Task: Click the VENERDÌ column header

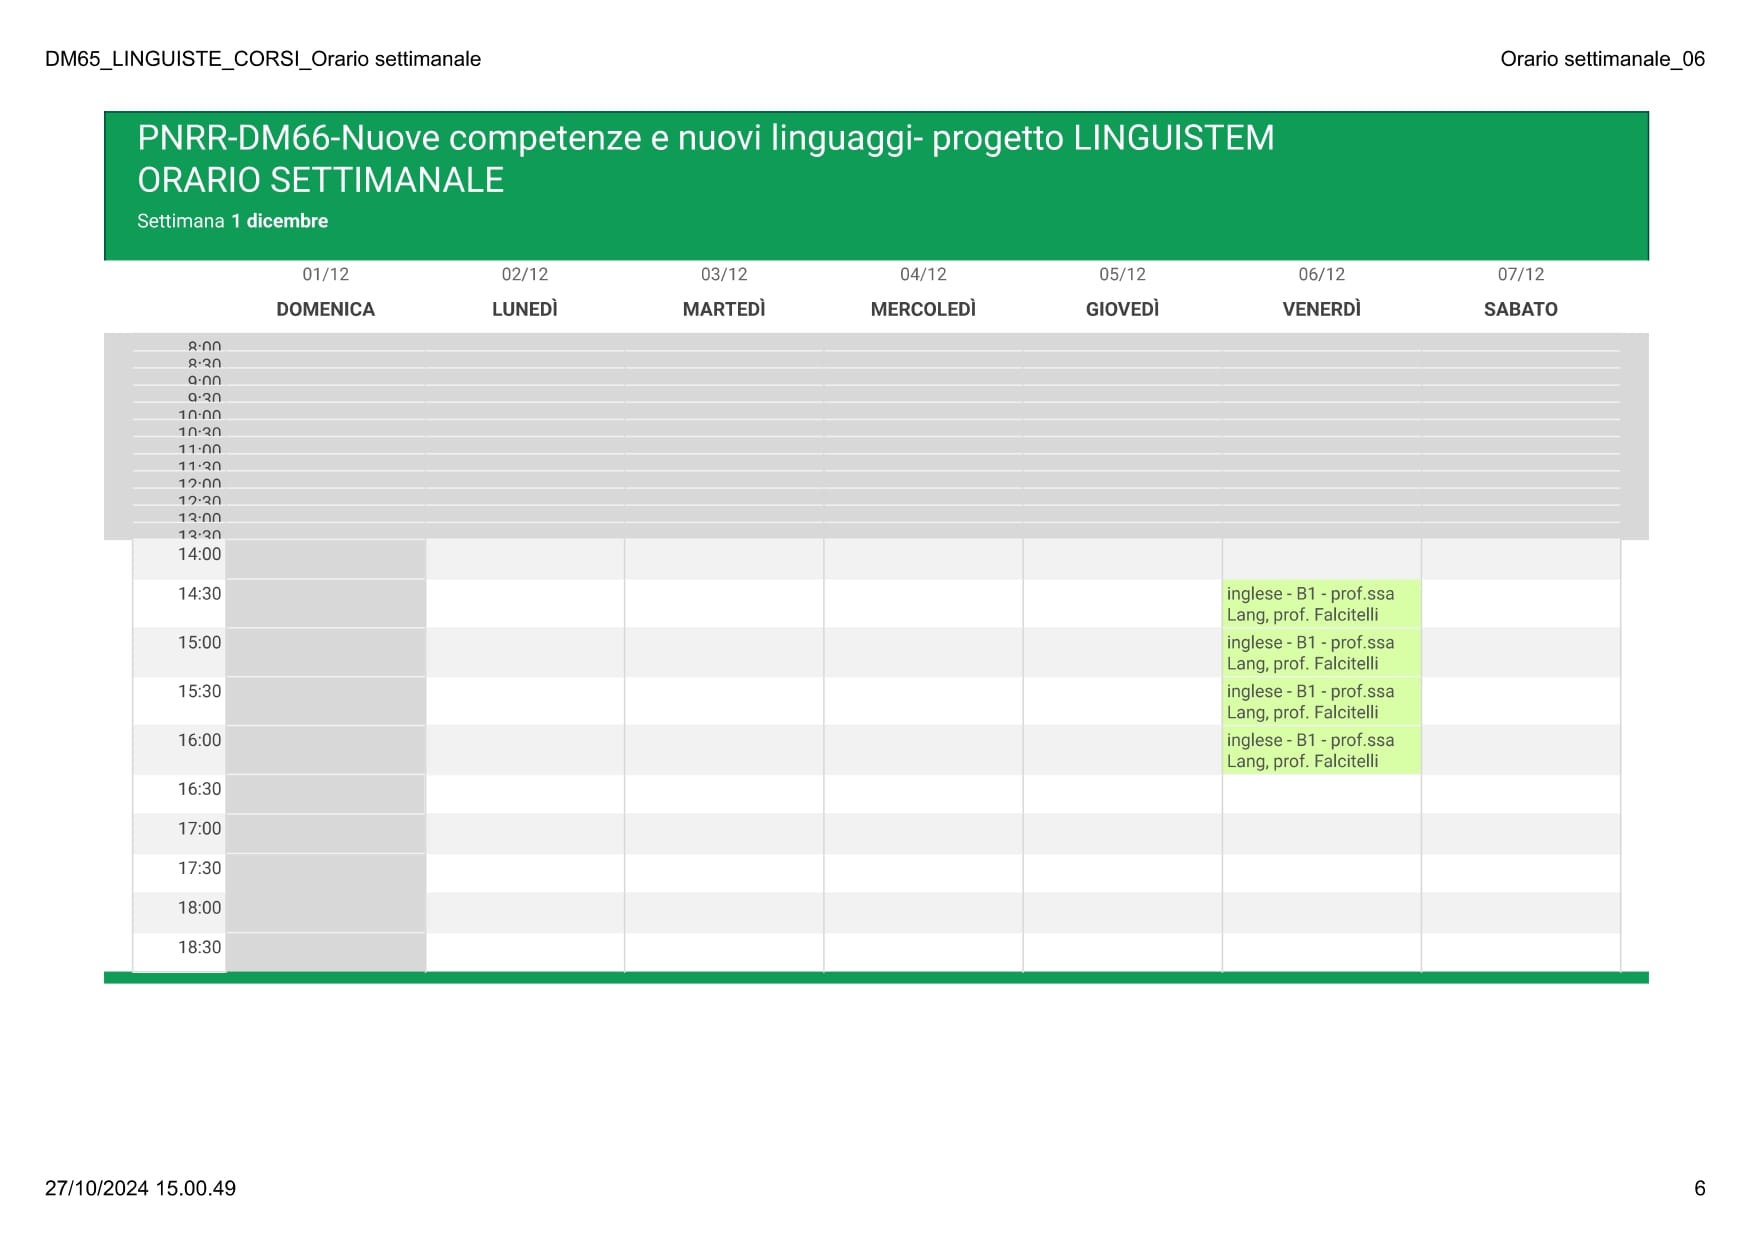Action: click(x=1321, y=309)
